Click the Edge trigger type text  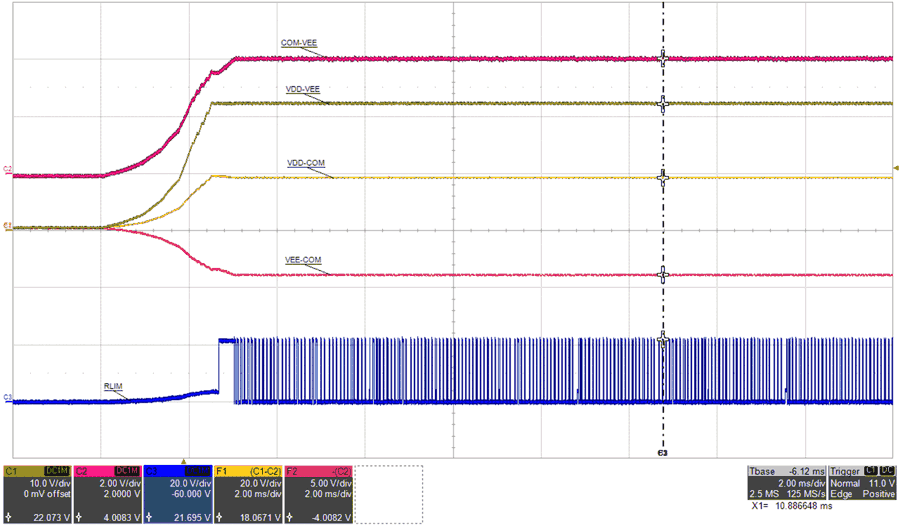[840, 494]
